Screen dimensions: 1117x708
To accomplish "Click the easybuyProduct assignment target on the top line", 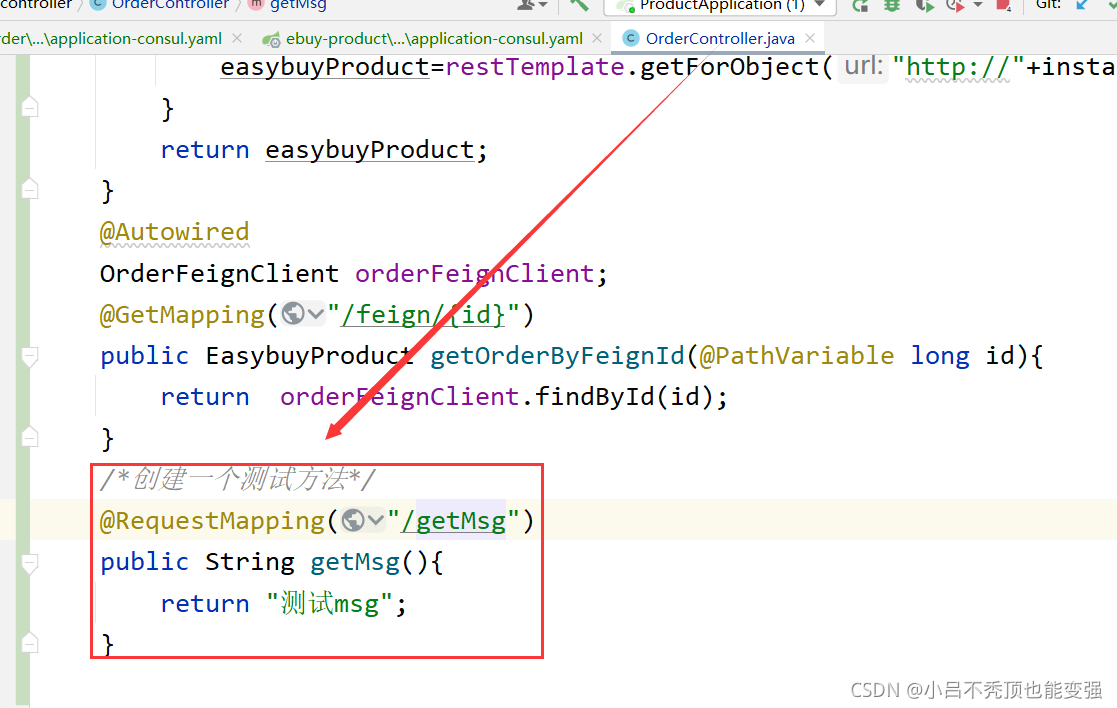I will (x=325, y=67).
